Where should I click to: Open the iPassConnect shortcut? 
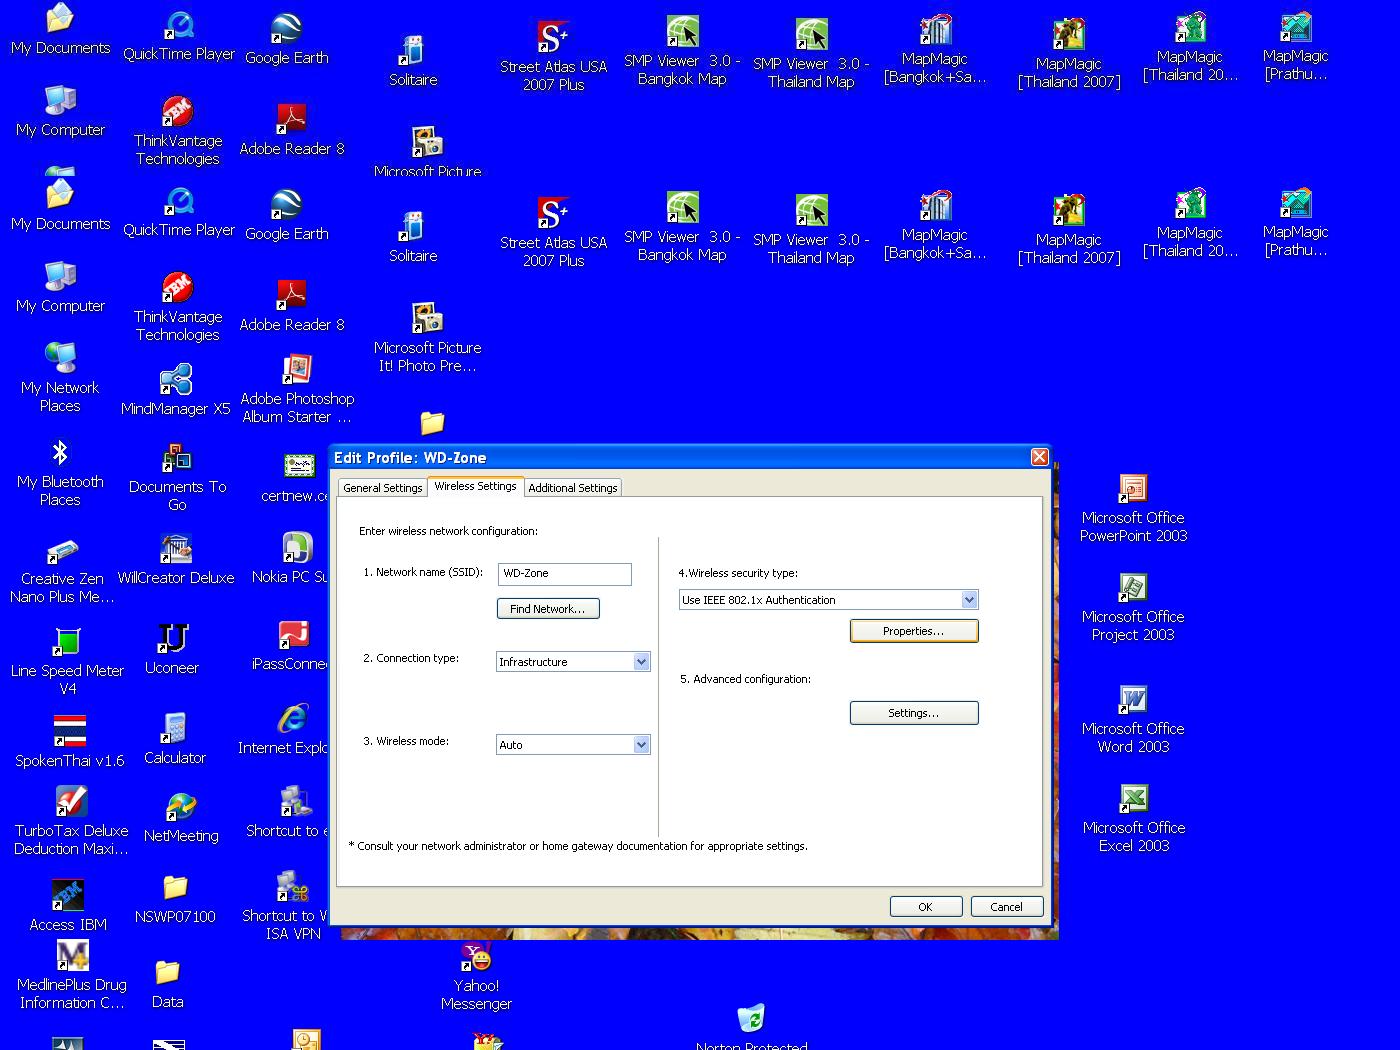pyautogui.click(x=292, y=645)
